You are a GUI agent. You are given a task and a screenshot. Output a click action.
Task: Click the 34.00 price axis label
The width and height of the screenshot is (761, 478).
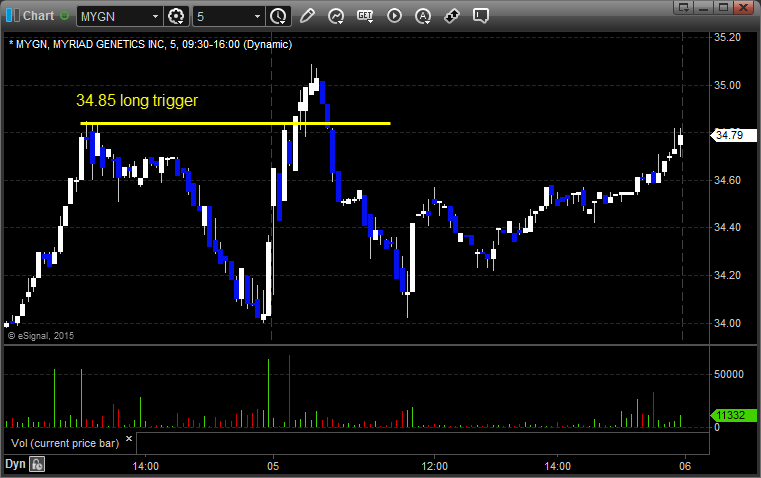(x=728, y=323)
